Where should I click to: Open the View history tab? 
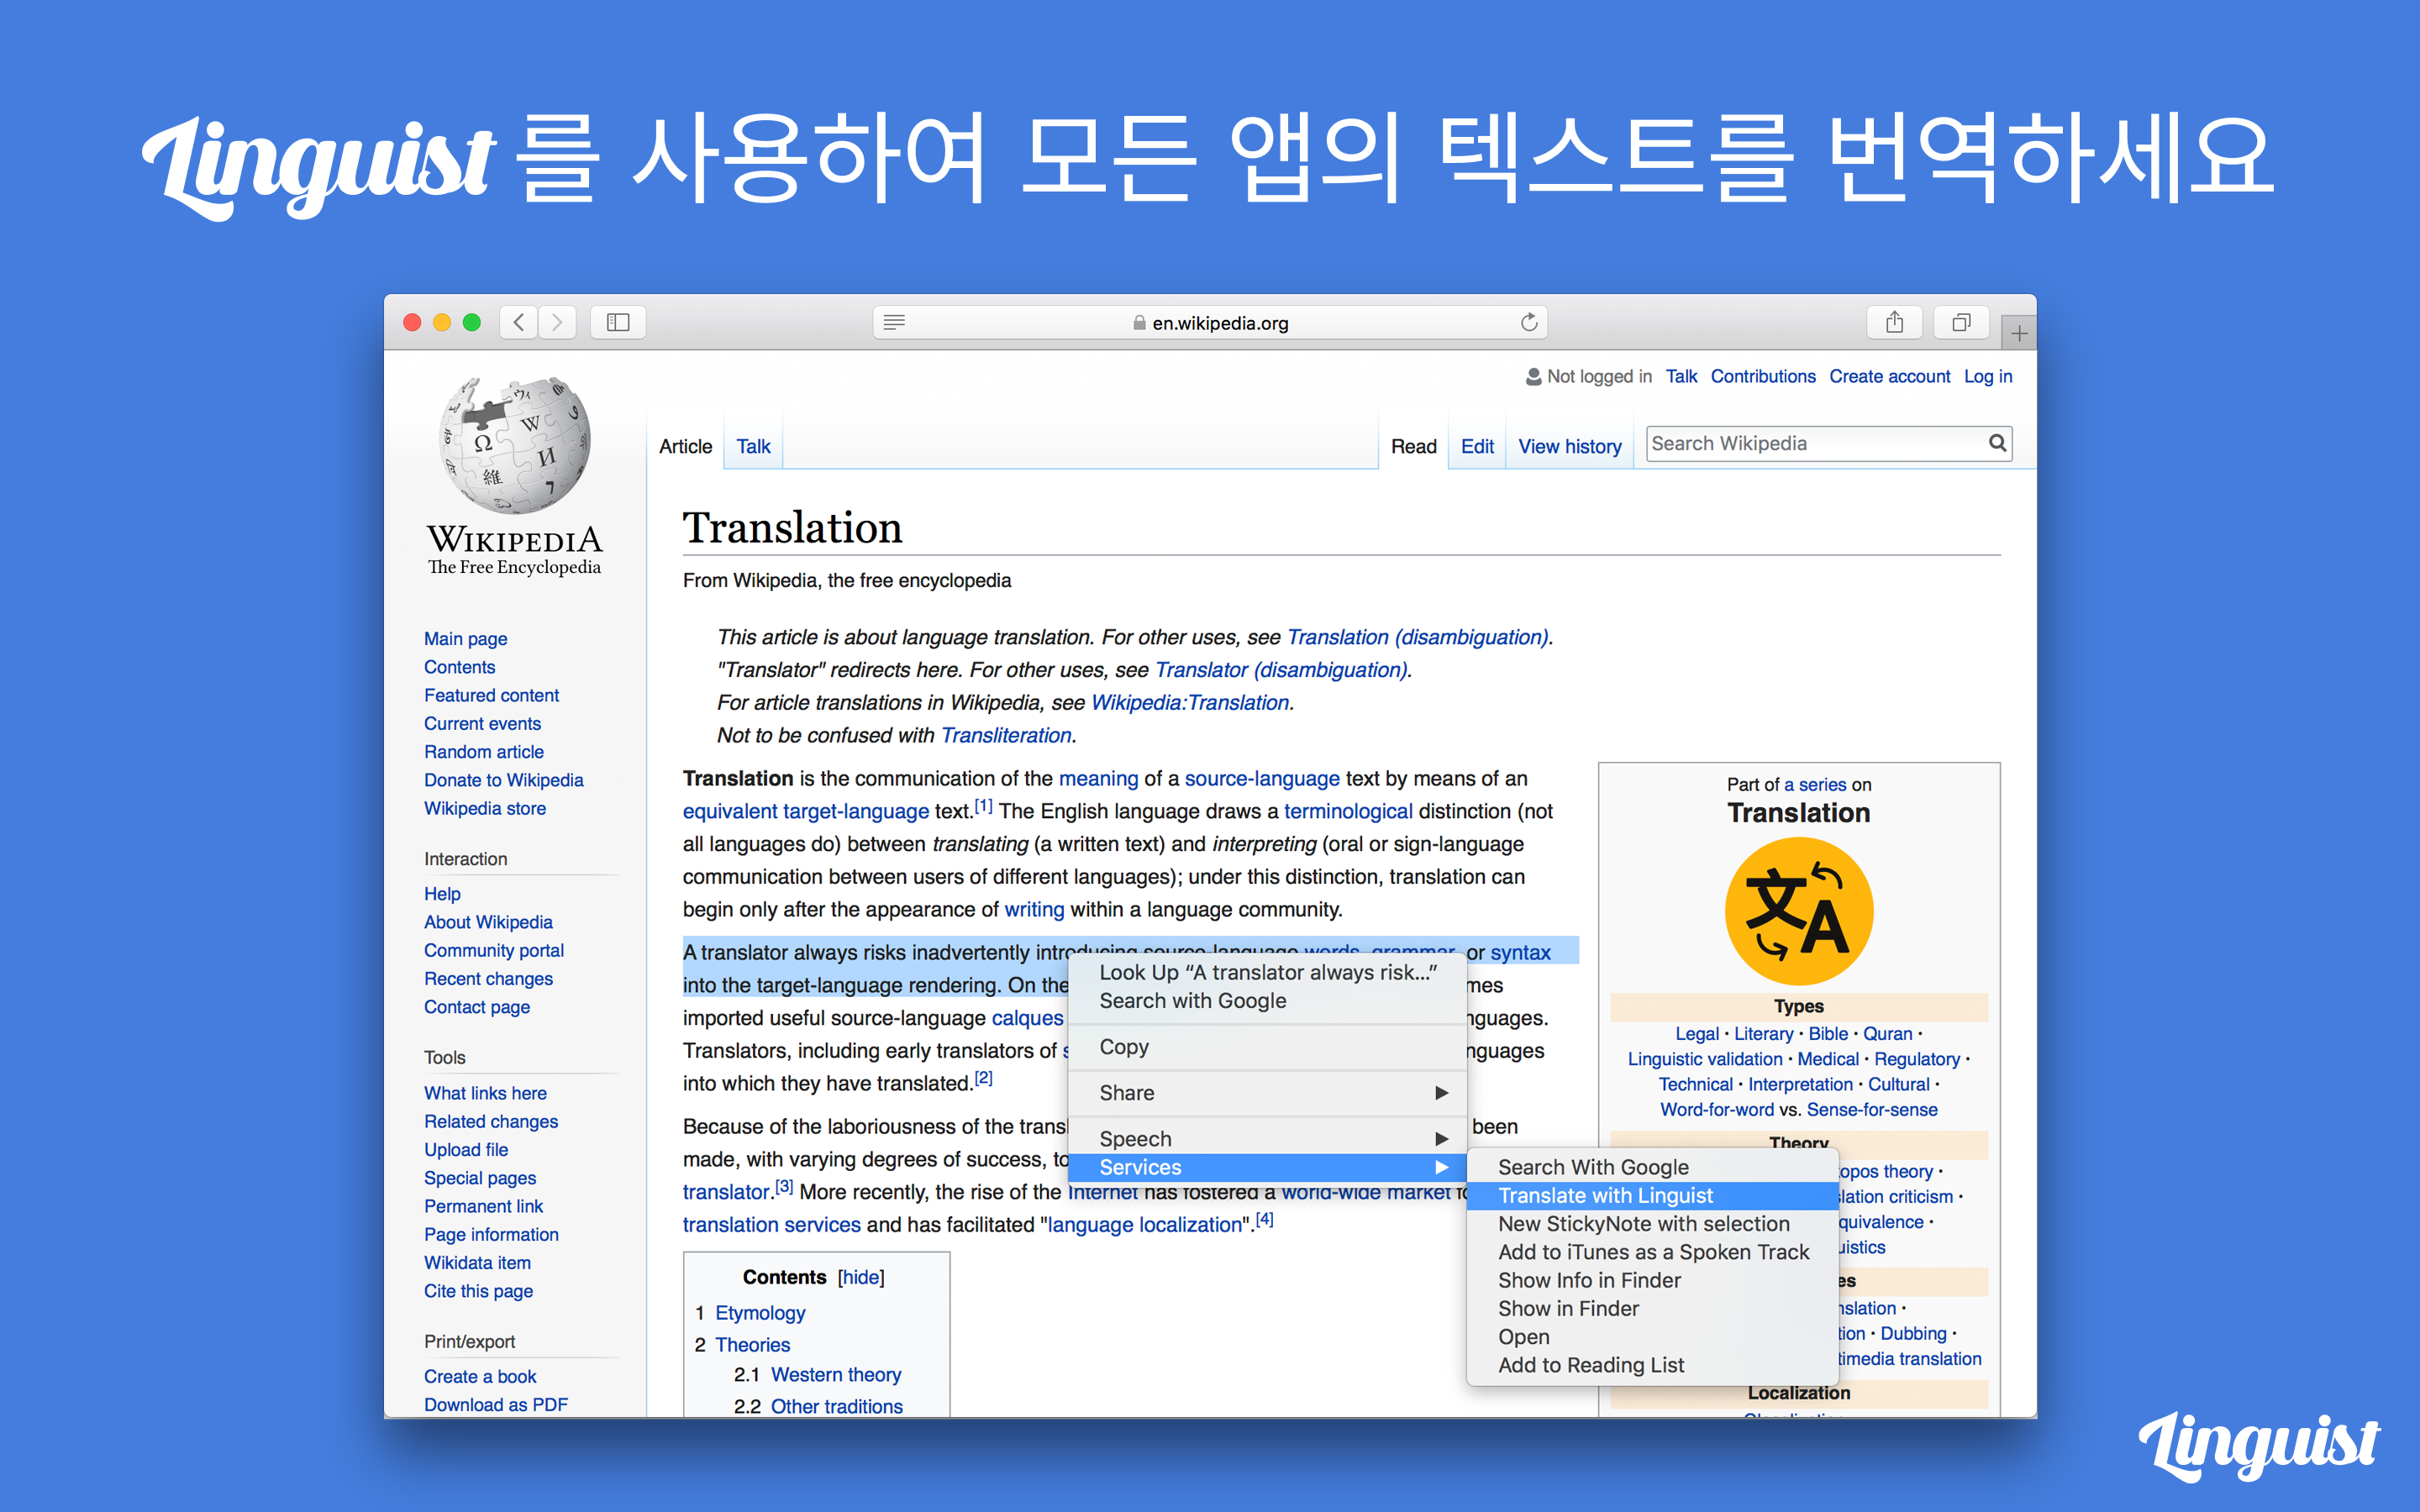coord(1569,446)
